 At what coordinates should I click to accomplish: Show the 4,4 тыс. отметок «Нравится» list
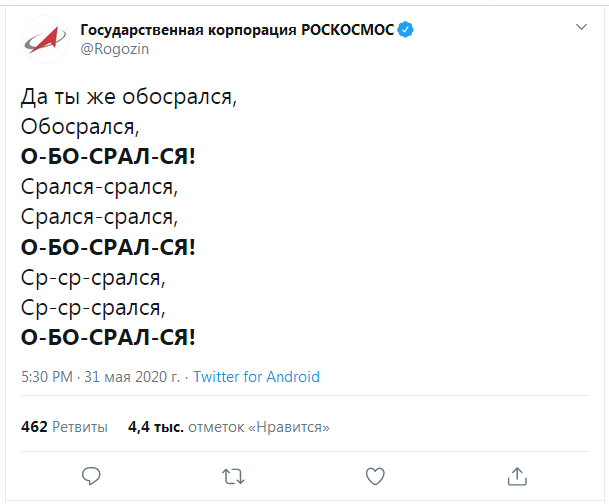point(229,427)
